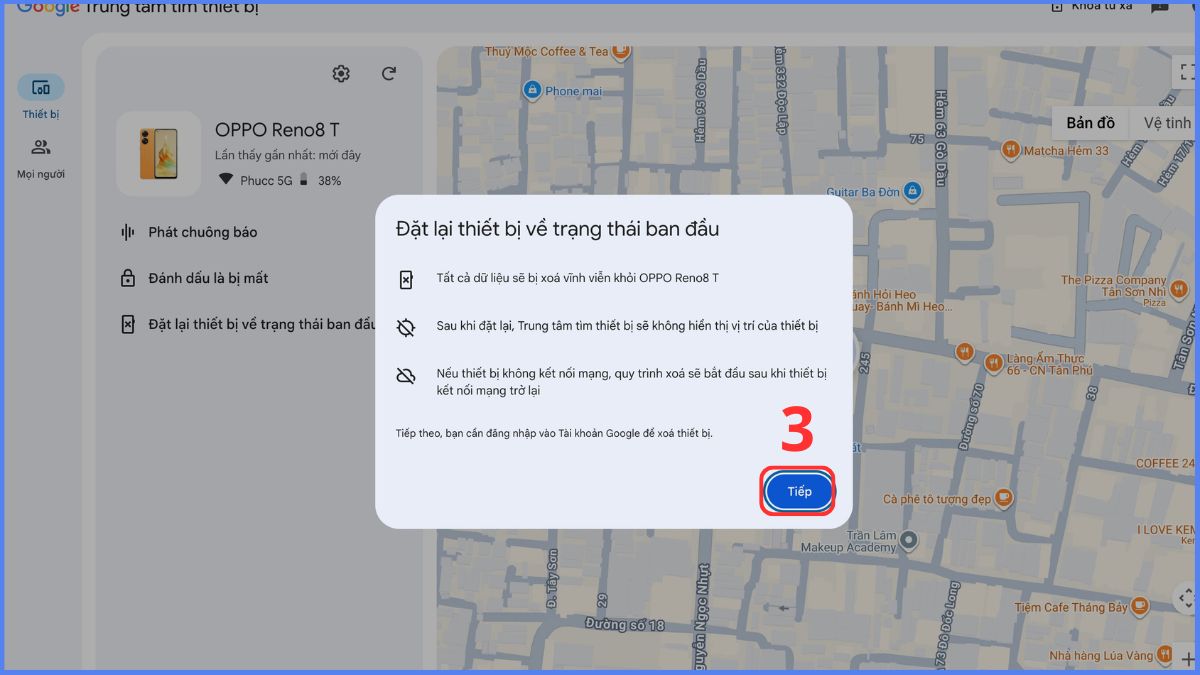Open the settings gear in device panel

[341, 74]
